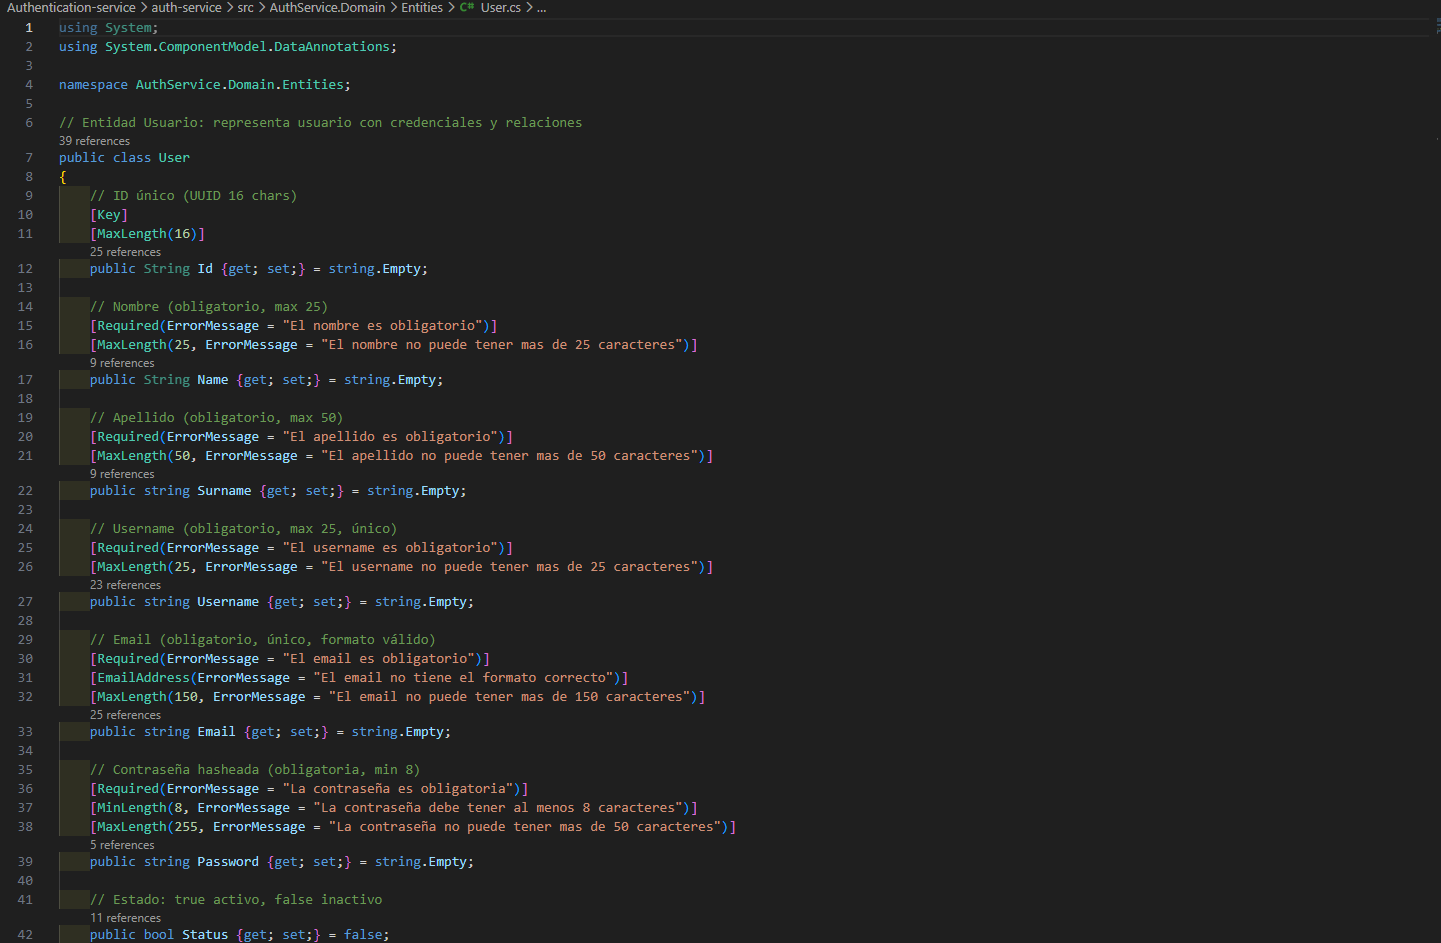Screen dimensions: 1441x943
Task: Click the "El apellido es obligatorio" string
Action: [x=390, y=437]
